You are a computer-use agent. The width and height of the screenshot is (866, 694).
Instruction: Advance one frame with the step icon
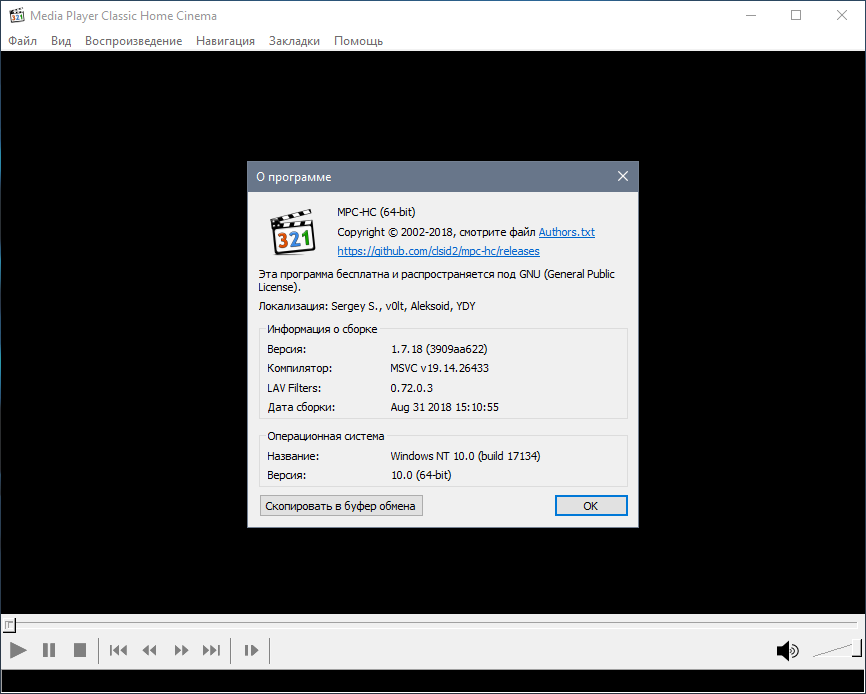[251, 650]
